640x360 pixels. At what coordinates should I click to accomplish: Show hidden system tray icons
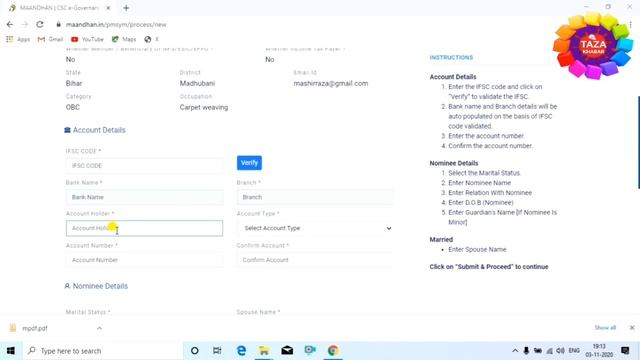tap(515, 351)
